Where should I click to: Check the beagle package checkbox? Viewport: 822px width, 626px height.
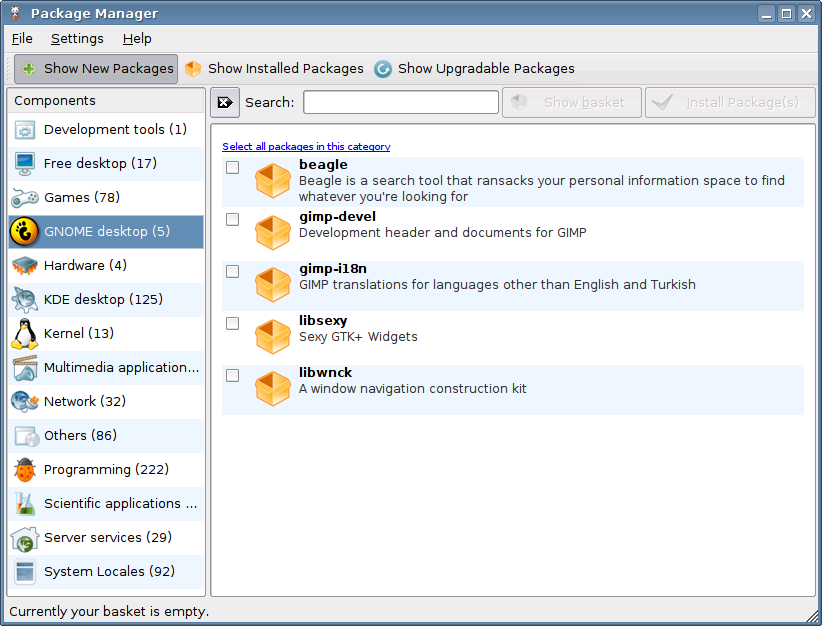(x=232, y=167)
